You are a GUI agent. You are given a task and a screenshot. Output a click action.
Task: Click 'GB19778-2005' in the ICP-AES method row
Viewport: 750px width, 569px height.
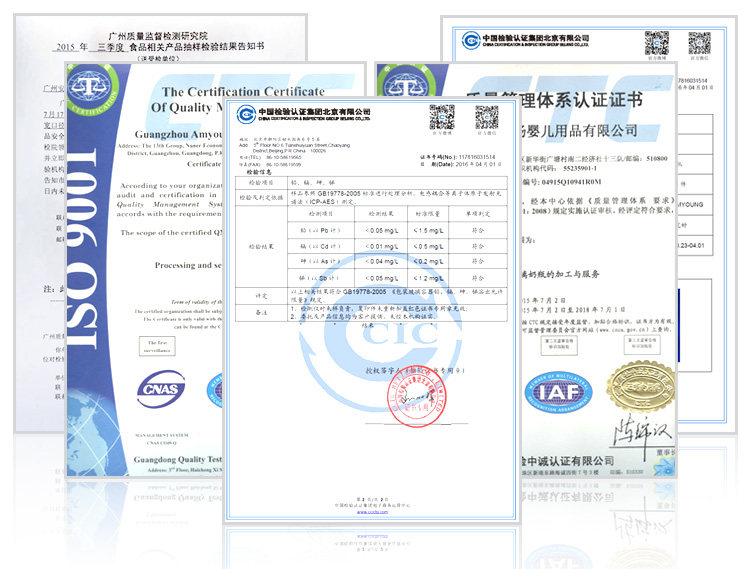pyautogui.click(x=339, y=194)
